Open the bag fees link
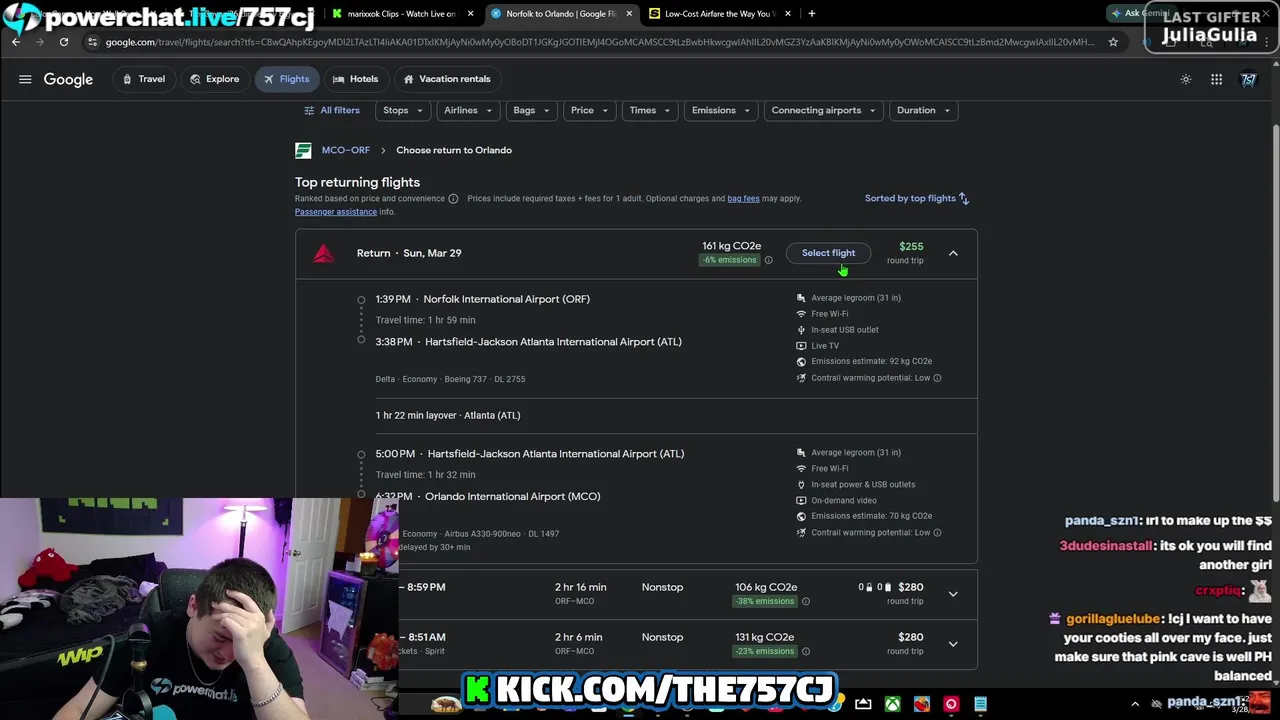The image size is (1280, 720). [x=743, y=198]
